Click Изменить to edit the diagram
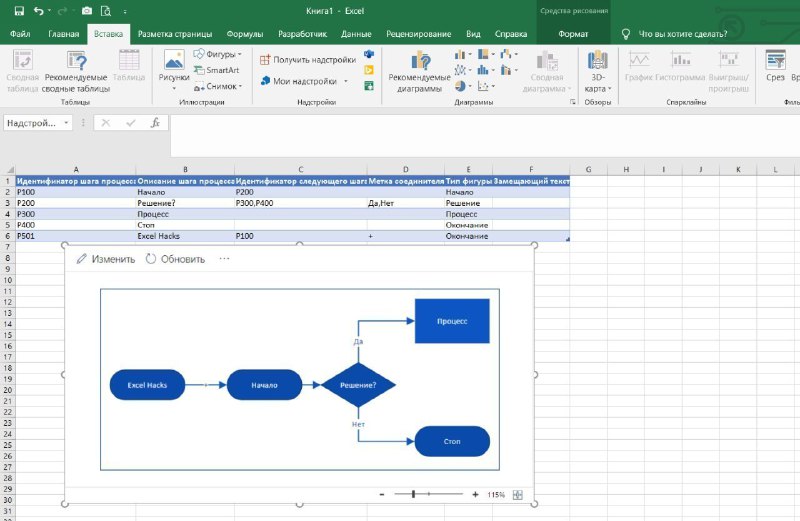 pos(106,259)
